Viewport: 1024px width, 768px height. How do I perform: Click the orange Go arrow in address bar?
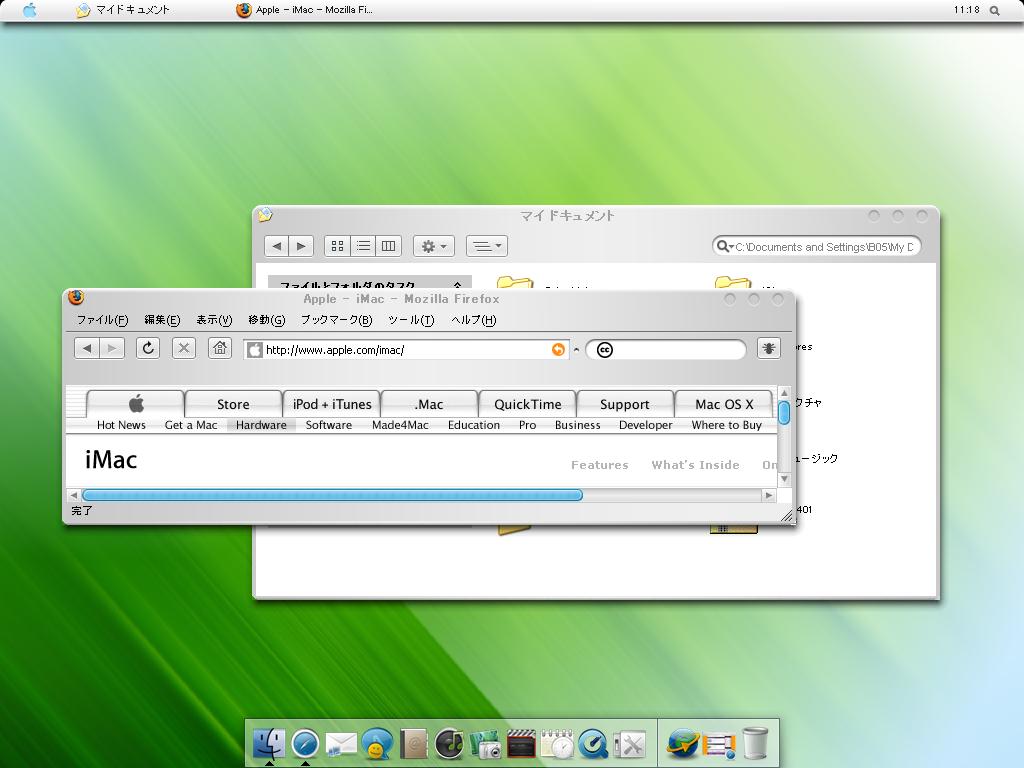558,349
